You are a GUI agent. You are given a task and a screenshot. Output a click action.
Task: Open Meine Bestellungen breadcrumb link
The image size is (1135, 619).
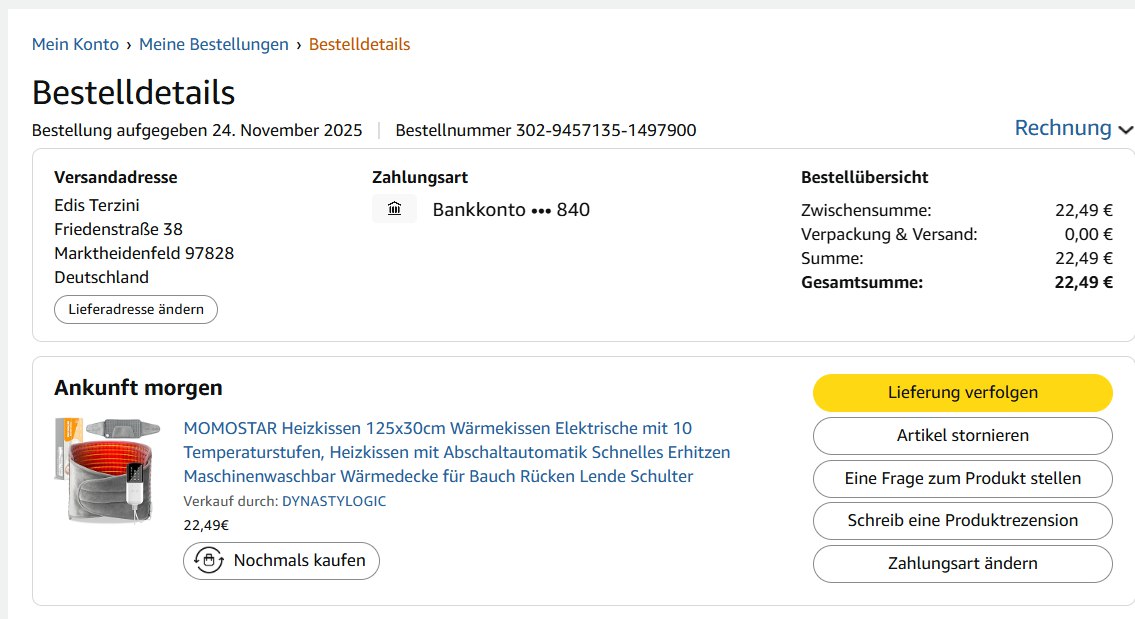[213, 44]
